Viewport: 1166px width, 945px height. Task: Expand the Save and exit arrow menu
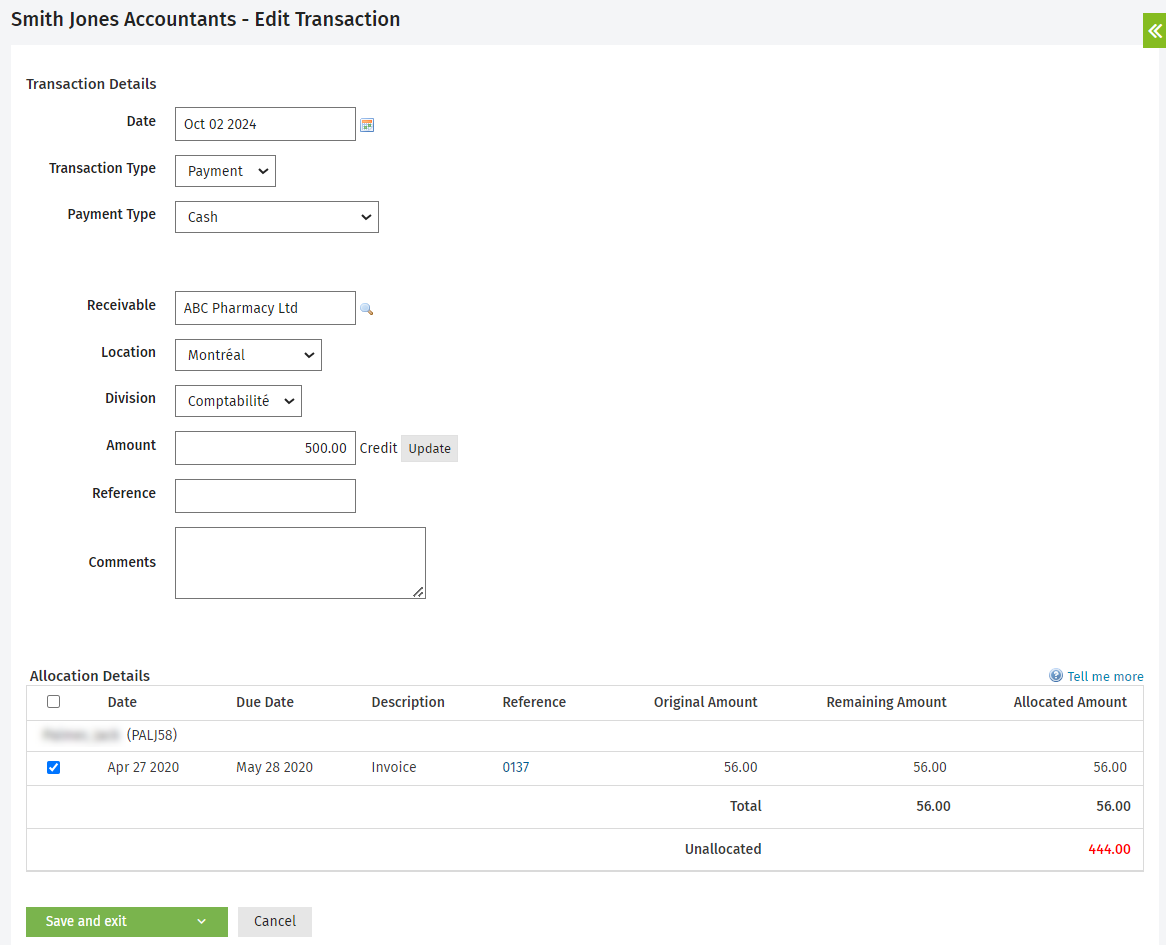pyautogui.click(x=202, y=922)
